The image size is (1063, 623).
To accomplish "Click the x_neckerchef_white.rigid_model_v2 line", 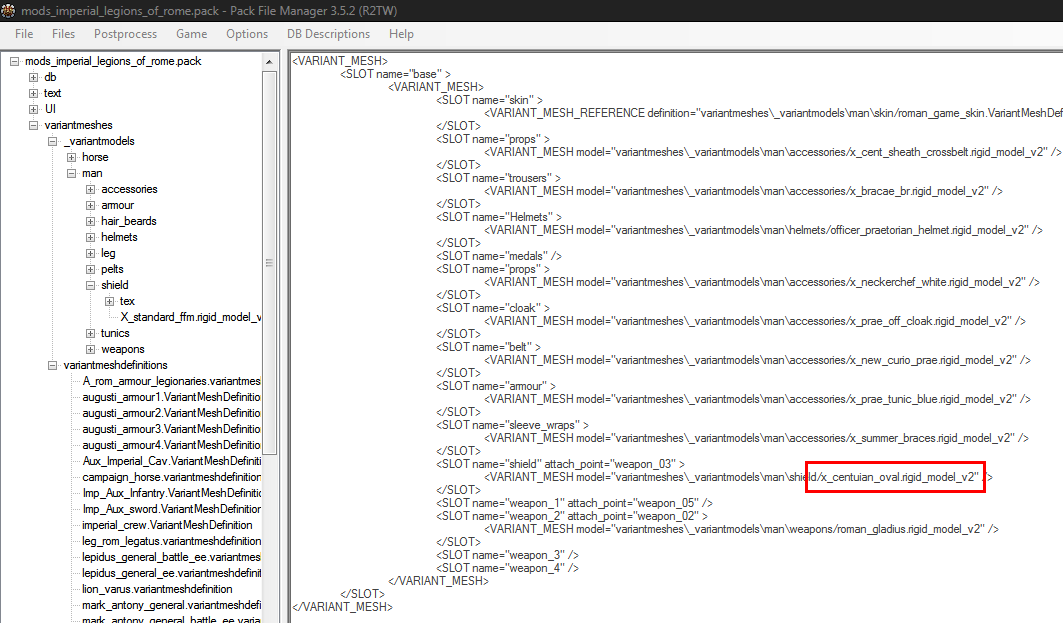I will (762, 282).
